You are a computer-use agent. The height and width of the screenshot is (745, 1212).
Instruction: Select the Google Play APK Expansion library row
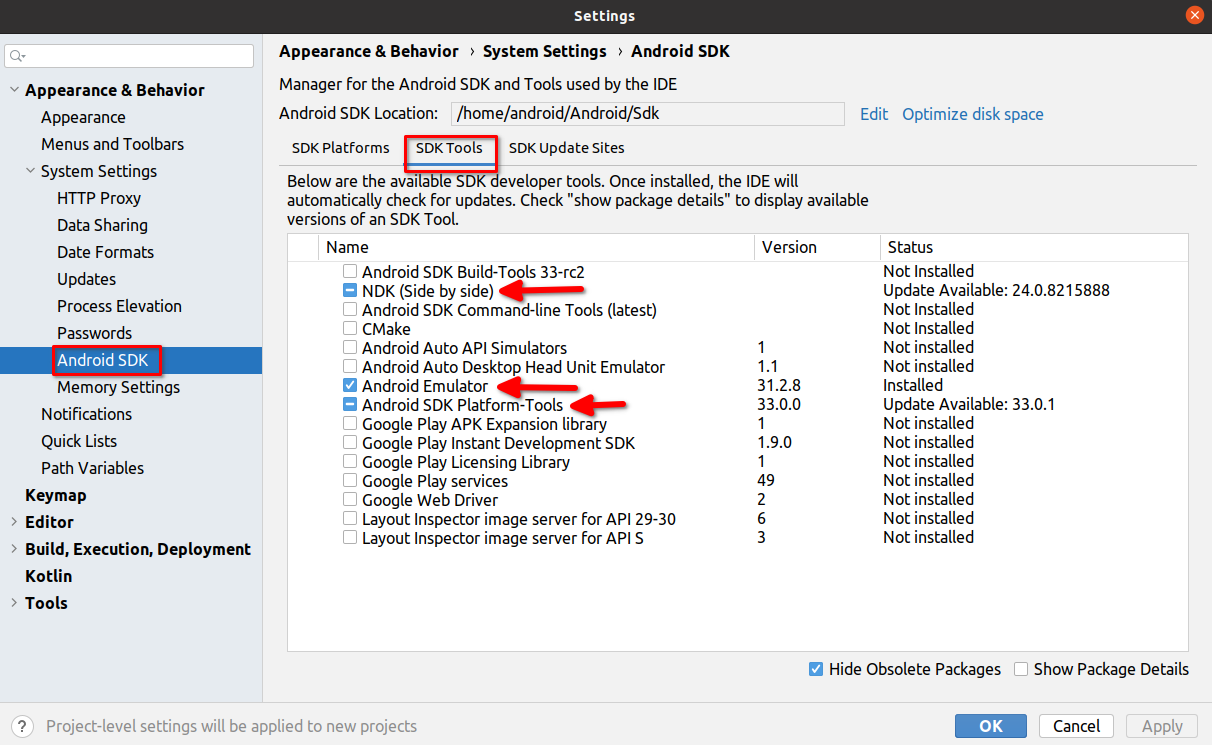point(738,423)
